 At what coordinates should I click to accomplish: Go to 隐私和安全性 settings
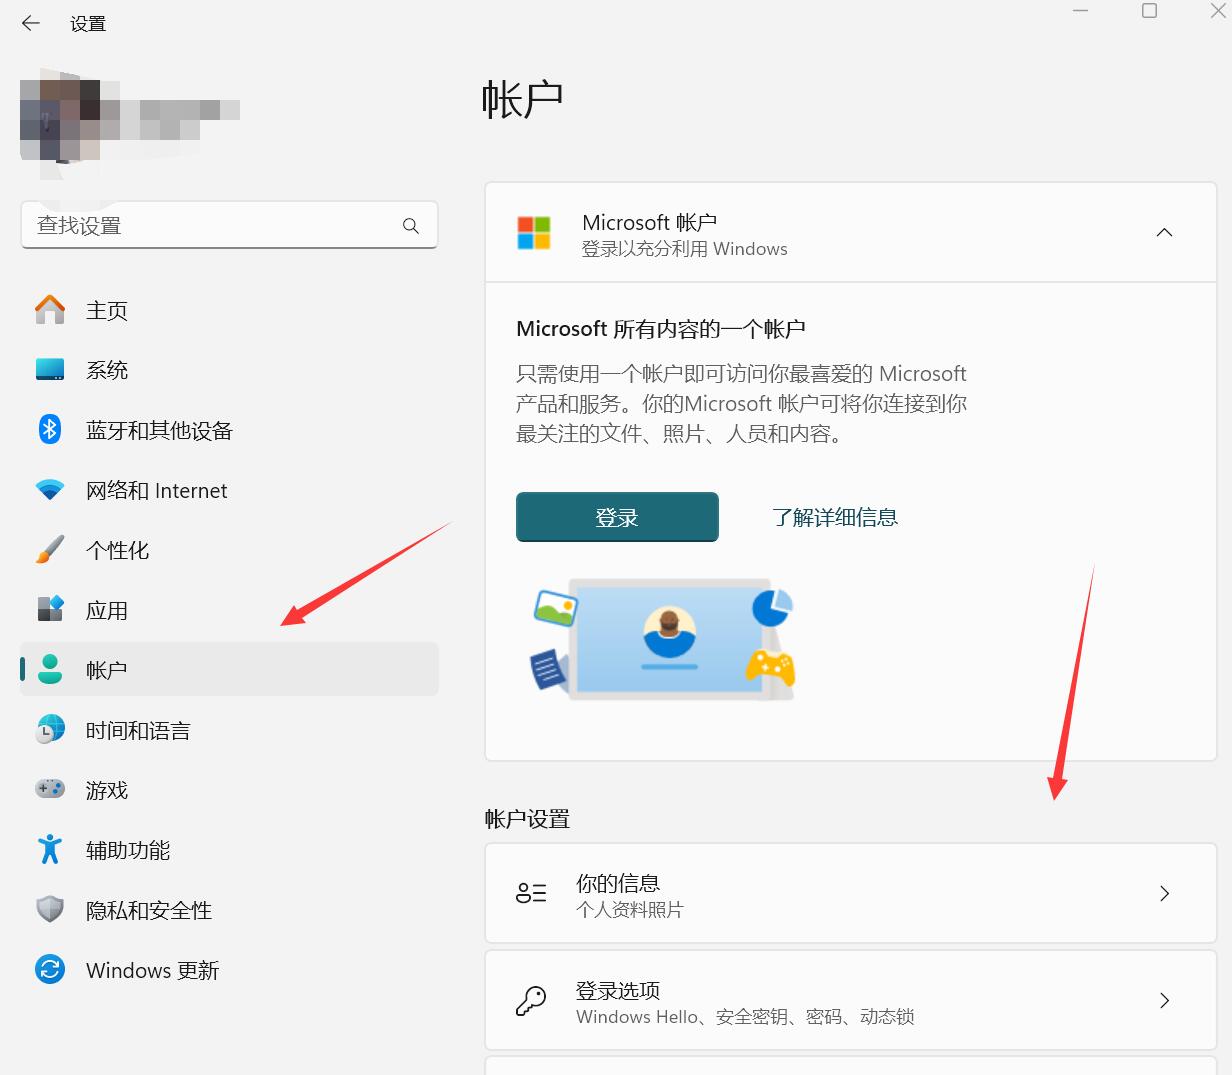coord(229,910)
